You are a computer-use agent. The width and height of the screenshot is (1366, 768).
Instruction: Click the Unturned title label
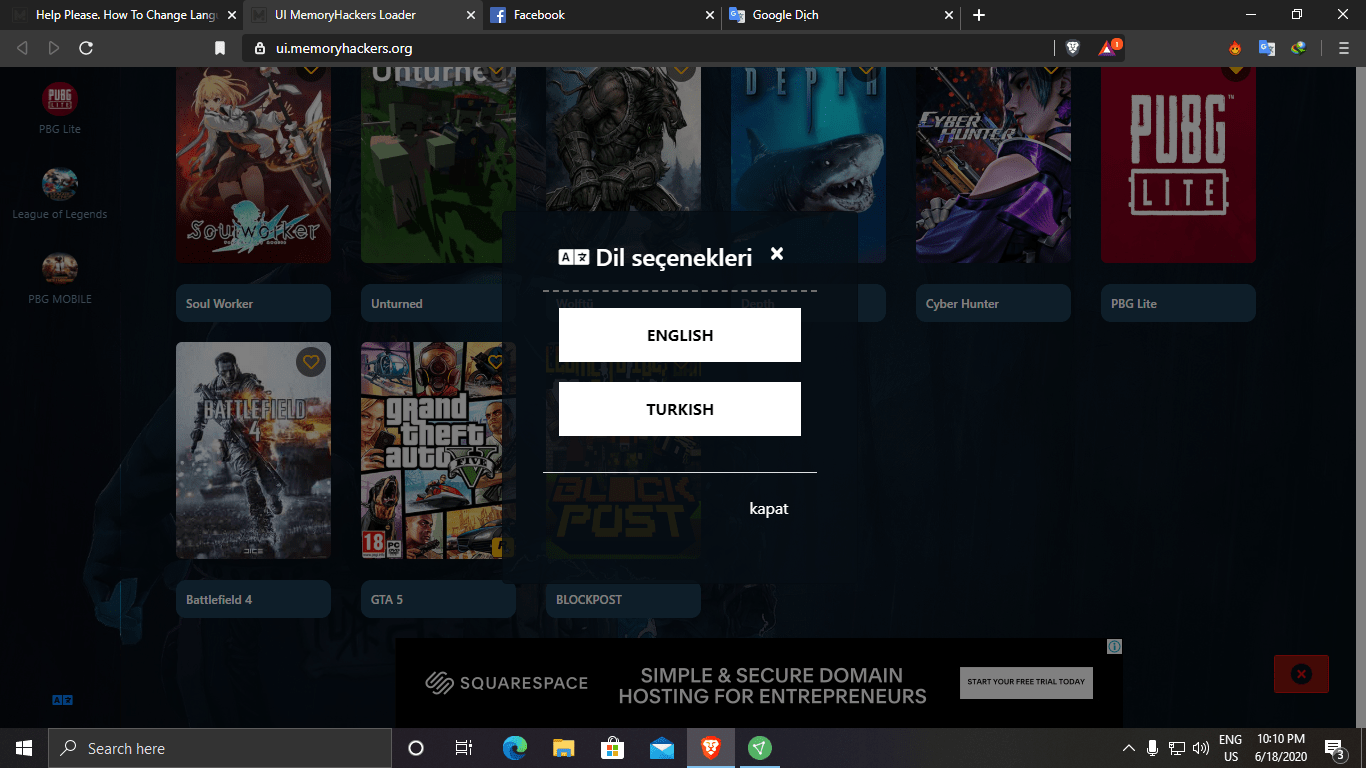[433, 303]
